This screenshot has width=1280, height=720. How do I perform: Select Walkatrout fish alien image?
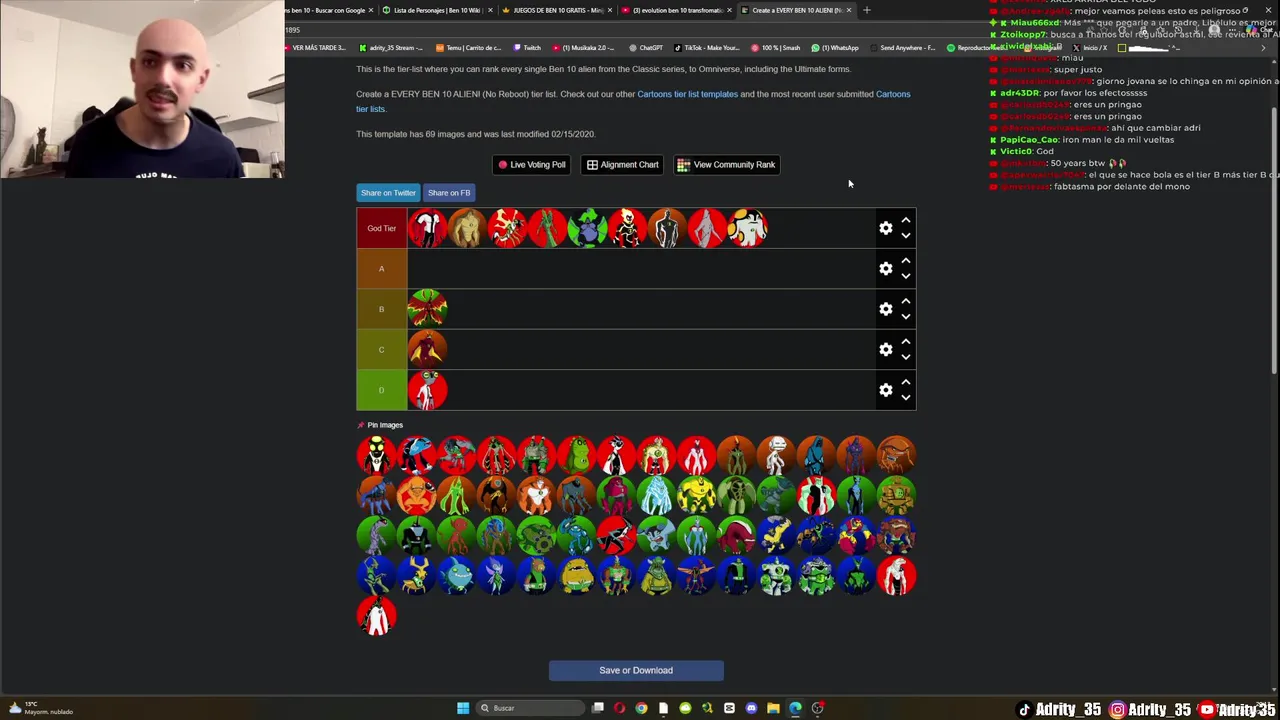click(456, 575)
